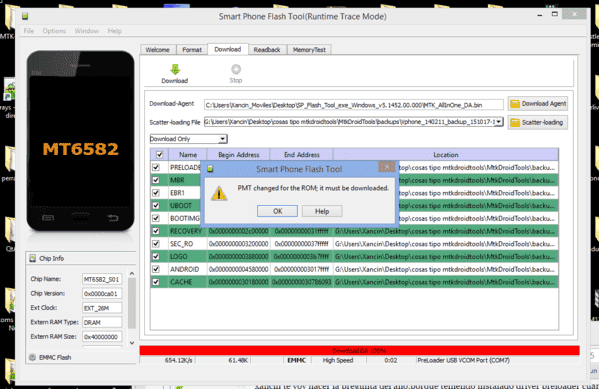Switch to the MemoryTest tab
The image size is (599, 389).
click(x=309, y=50)
